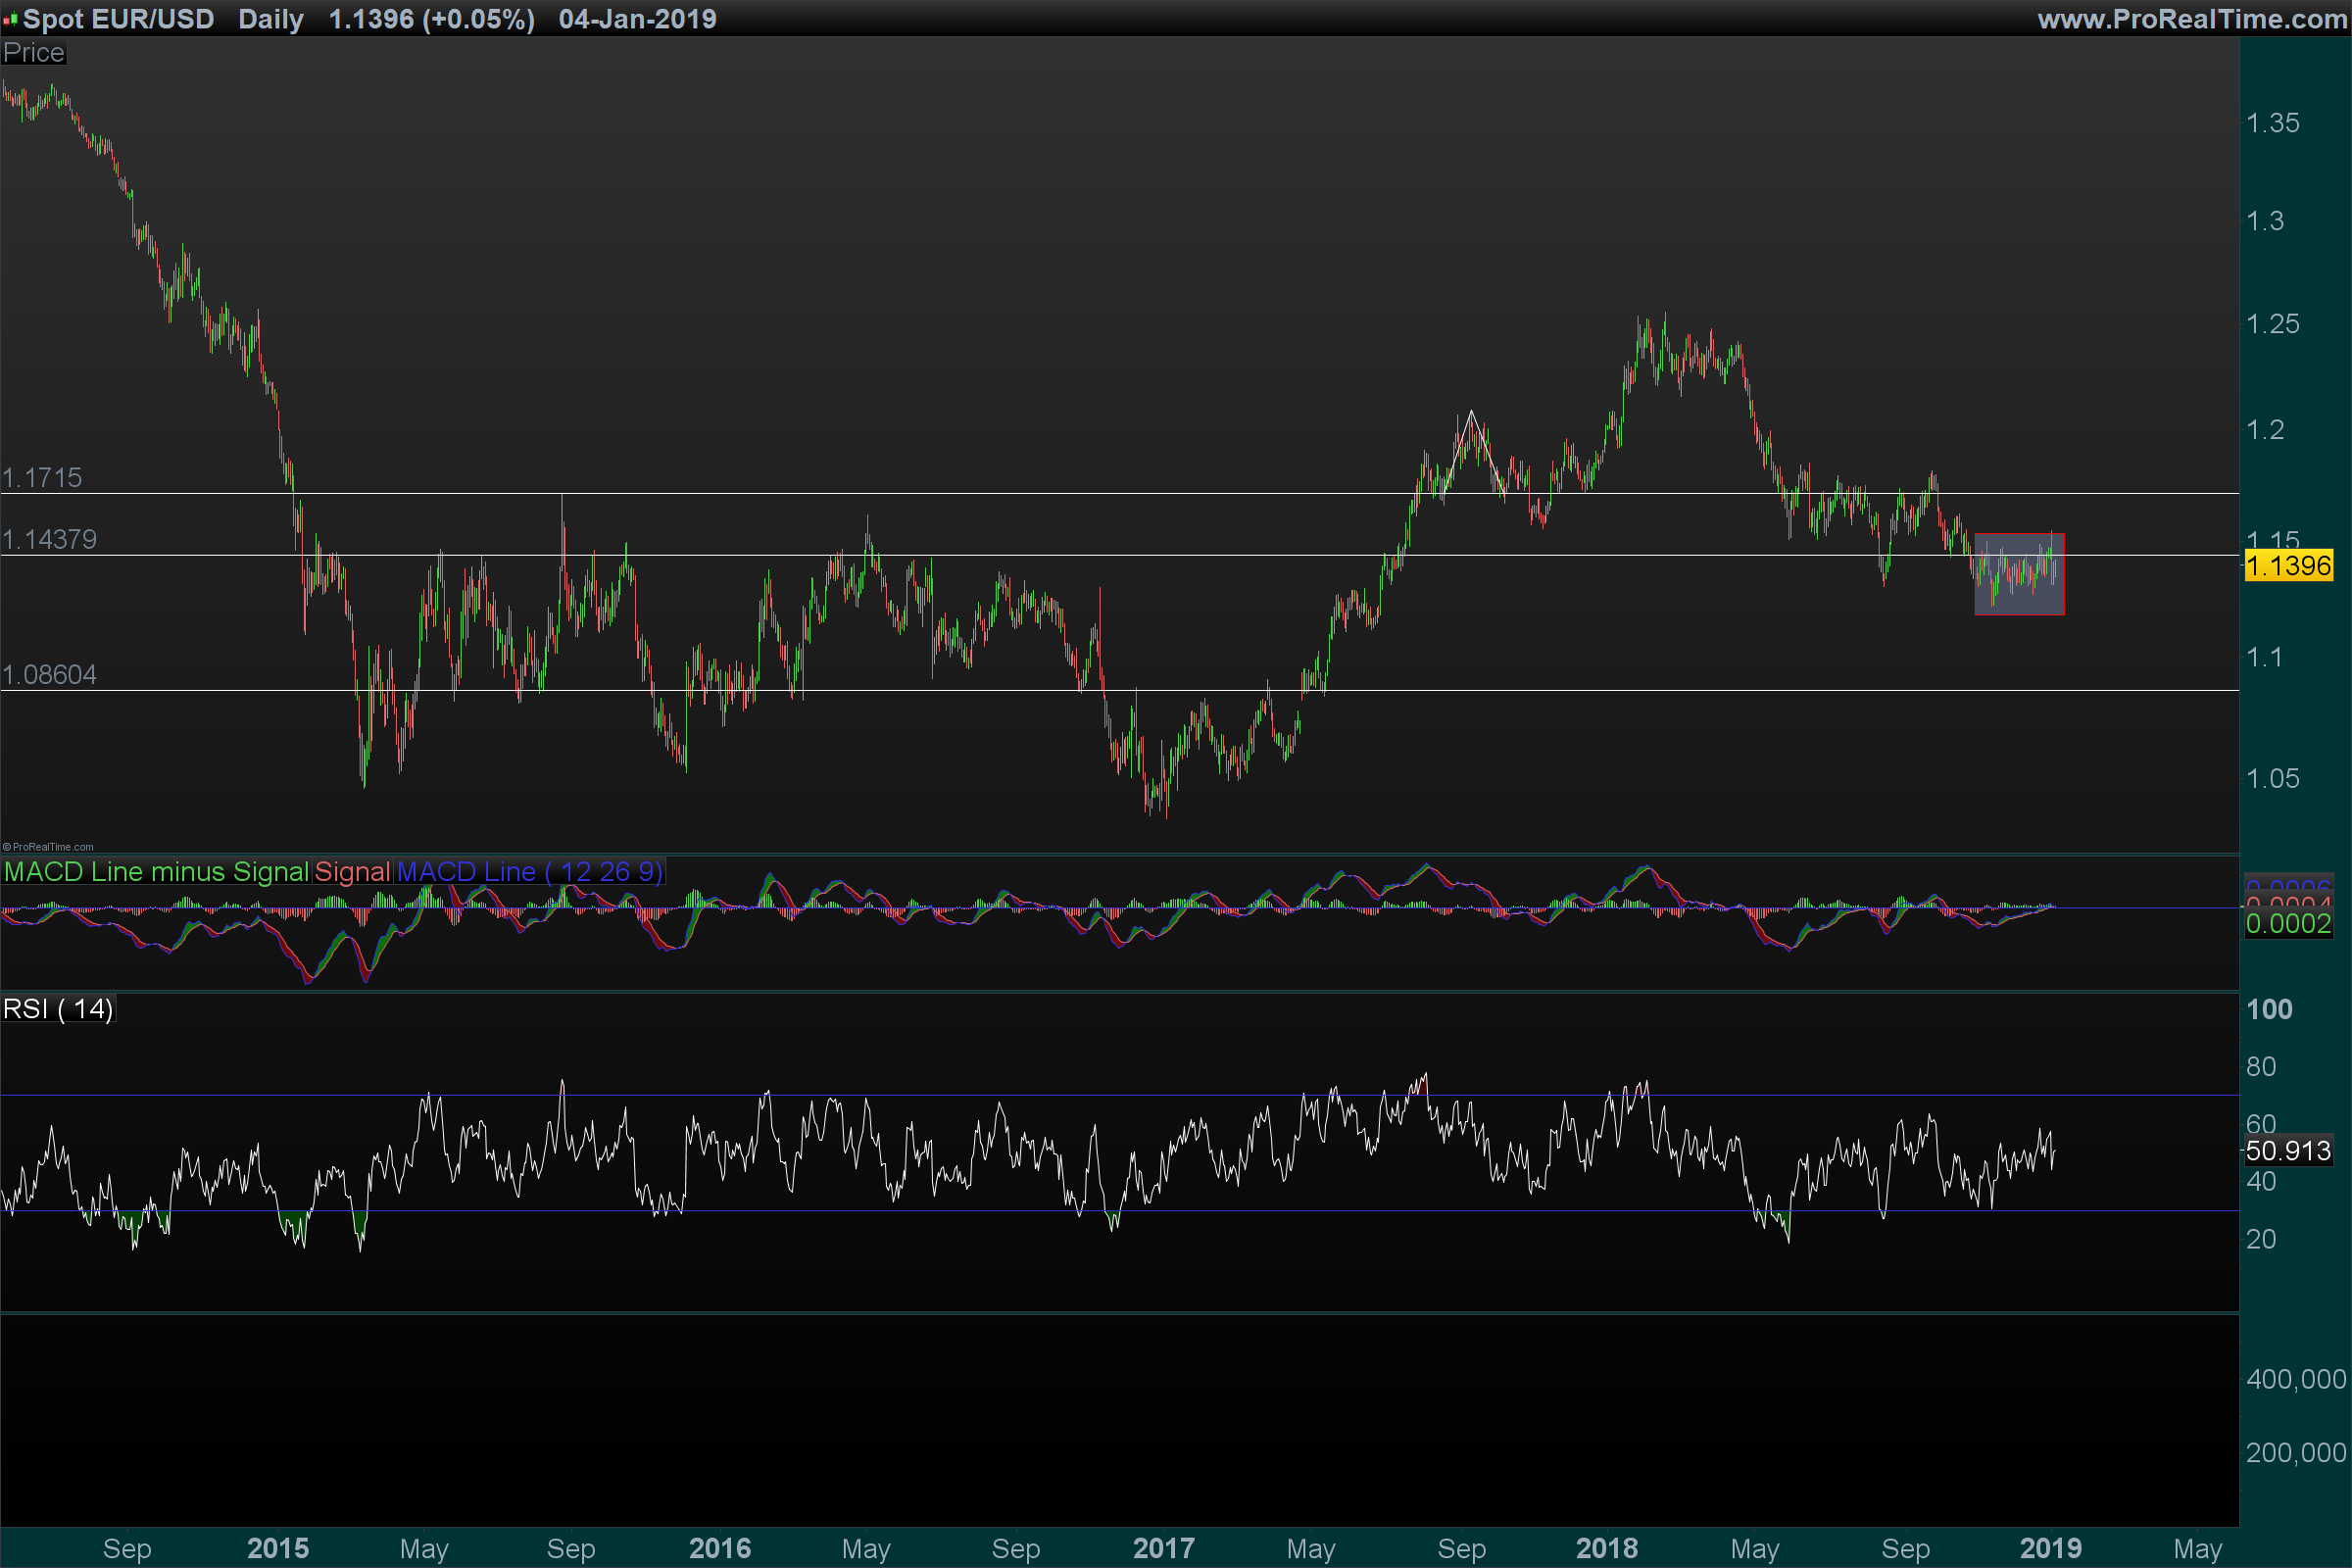This screenshot has width=2352, height=1568.
Task: Click the MACD Line minus Signal label
Action: tap(156, 872)
